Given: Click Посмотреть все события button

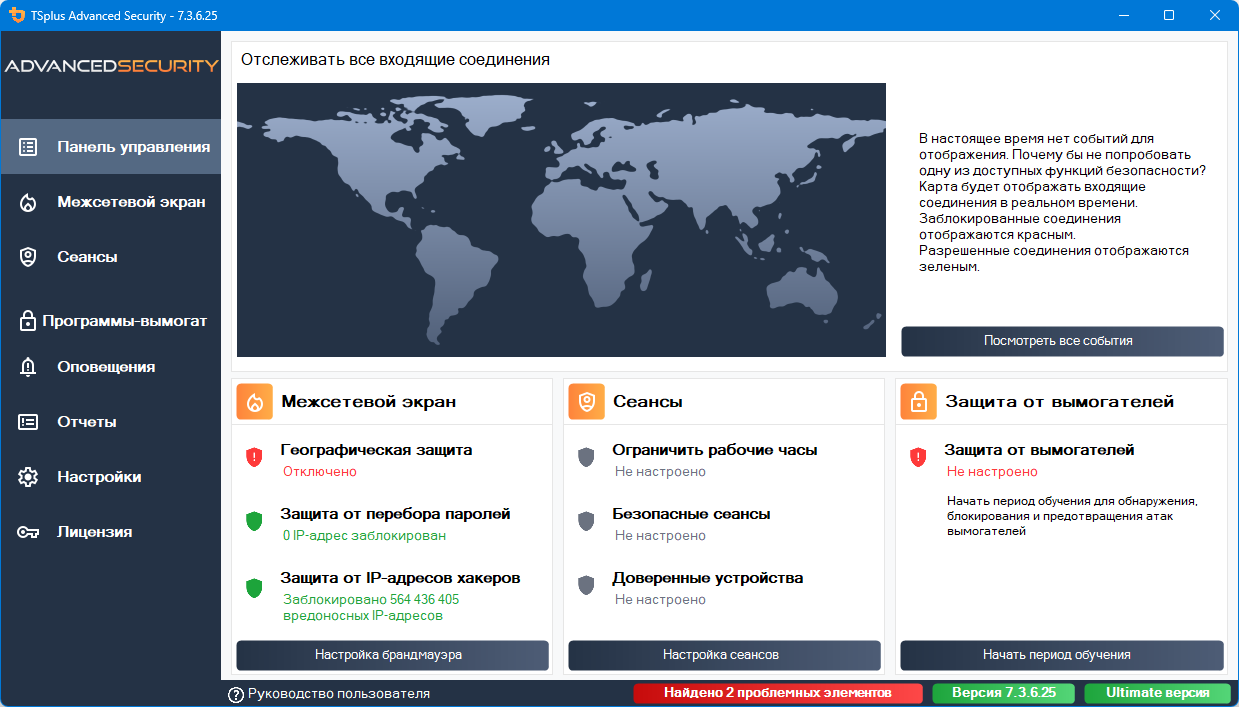Looking at the screenshot, I should pyautogui.click(x=1062, y=341).
